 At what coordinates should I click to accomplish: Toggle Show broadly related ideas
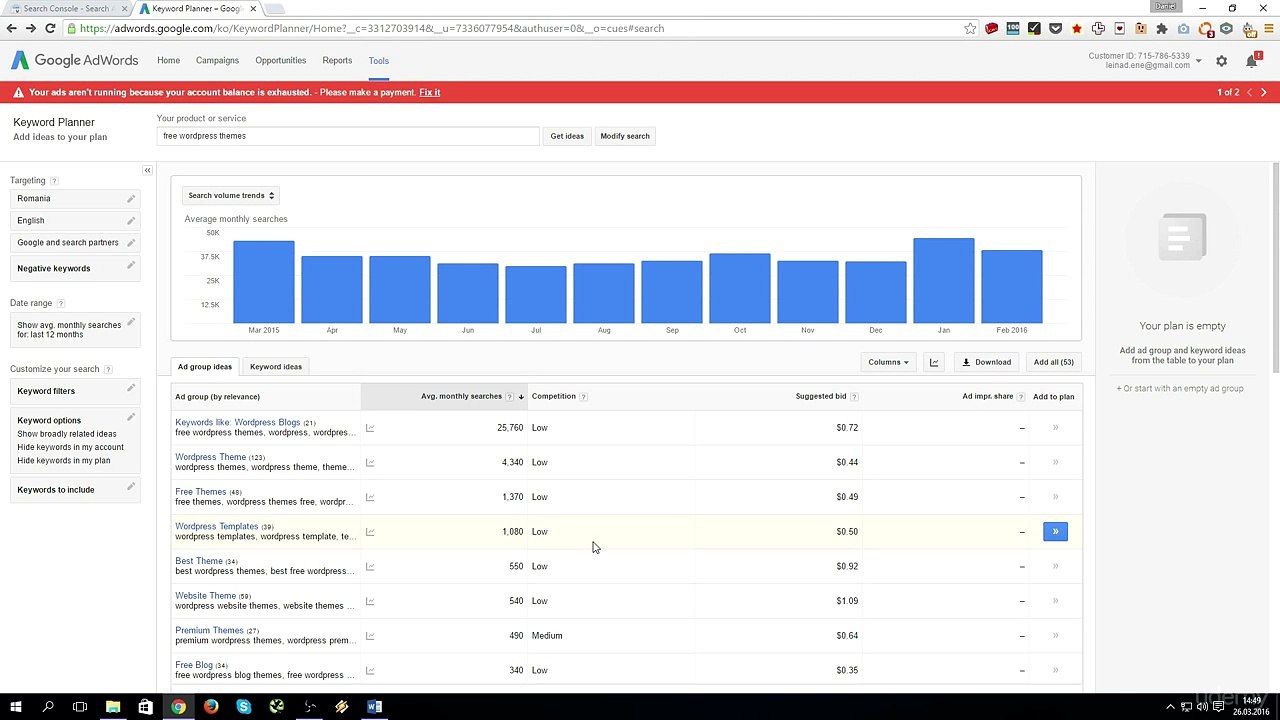pyautogui.click(x=67, y=434)
